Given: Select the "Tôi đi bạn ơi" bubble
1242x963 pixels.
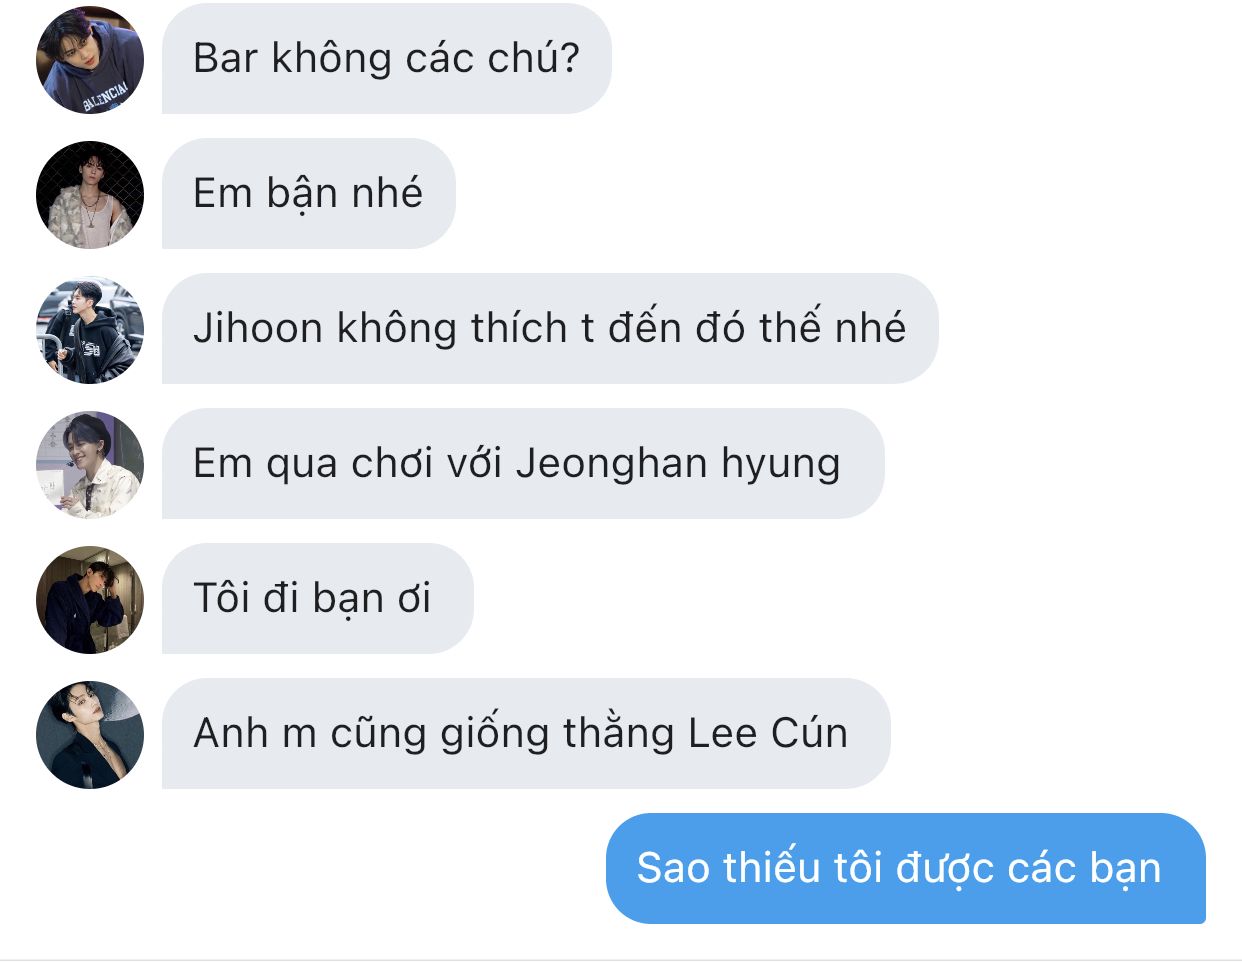Looking at the screenshot, I should click(317, 599).
